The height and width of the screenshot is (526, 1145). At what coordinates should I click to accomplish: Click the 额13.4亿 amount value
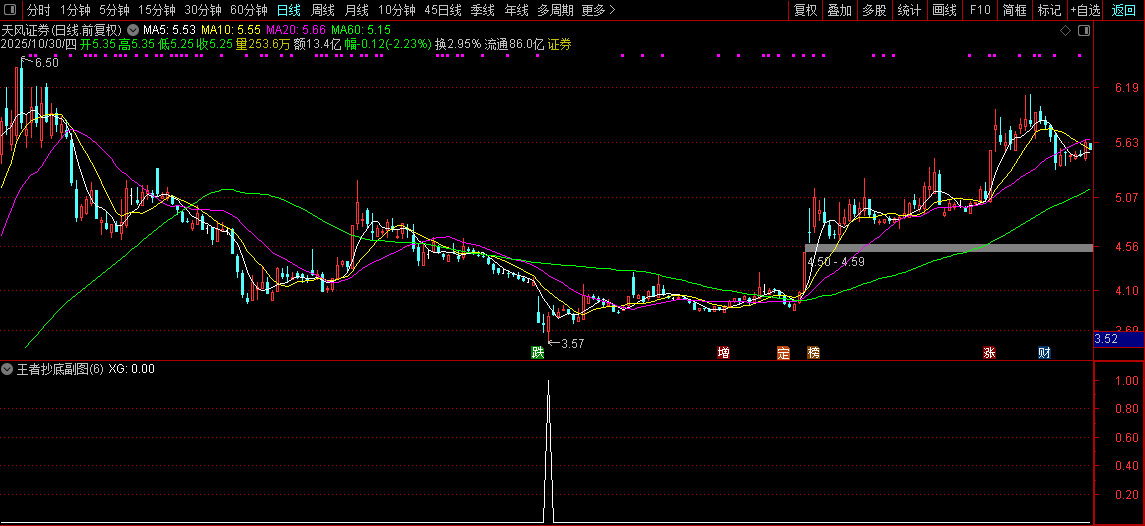coord(317,45)
